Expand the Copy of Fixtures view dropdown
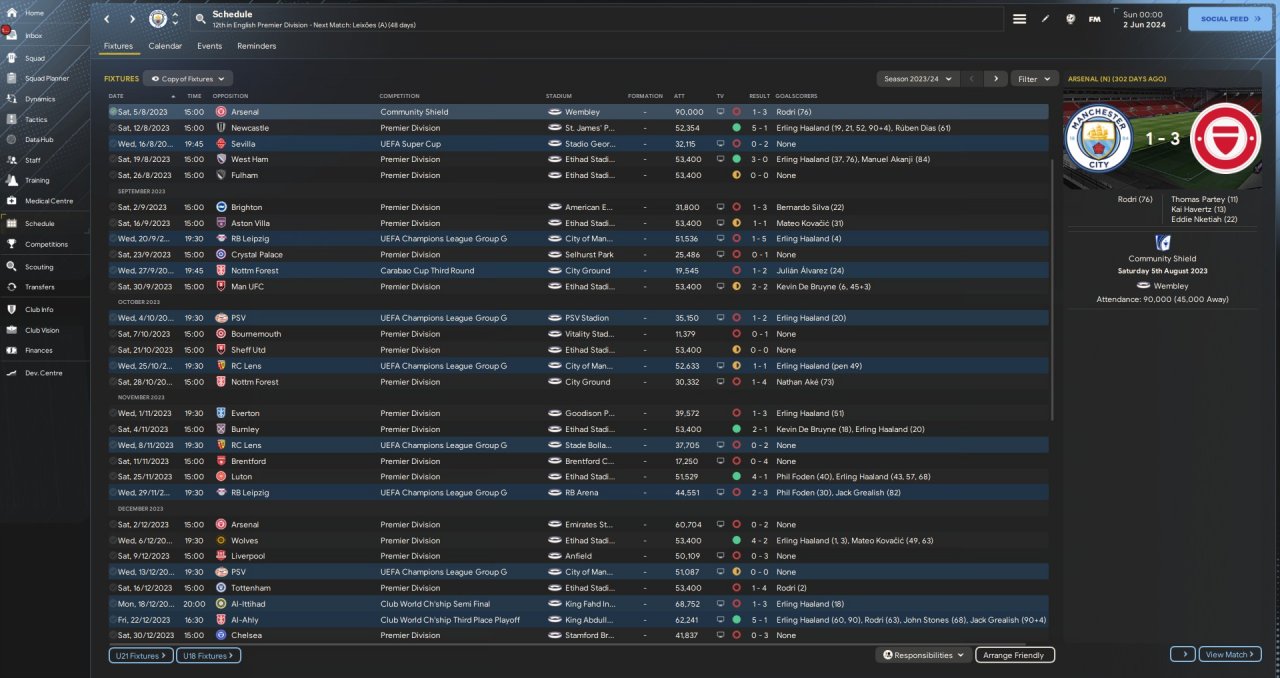Viewport: 1280px width, 678px height. (x=188, y=78)
